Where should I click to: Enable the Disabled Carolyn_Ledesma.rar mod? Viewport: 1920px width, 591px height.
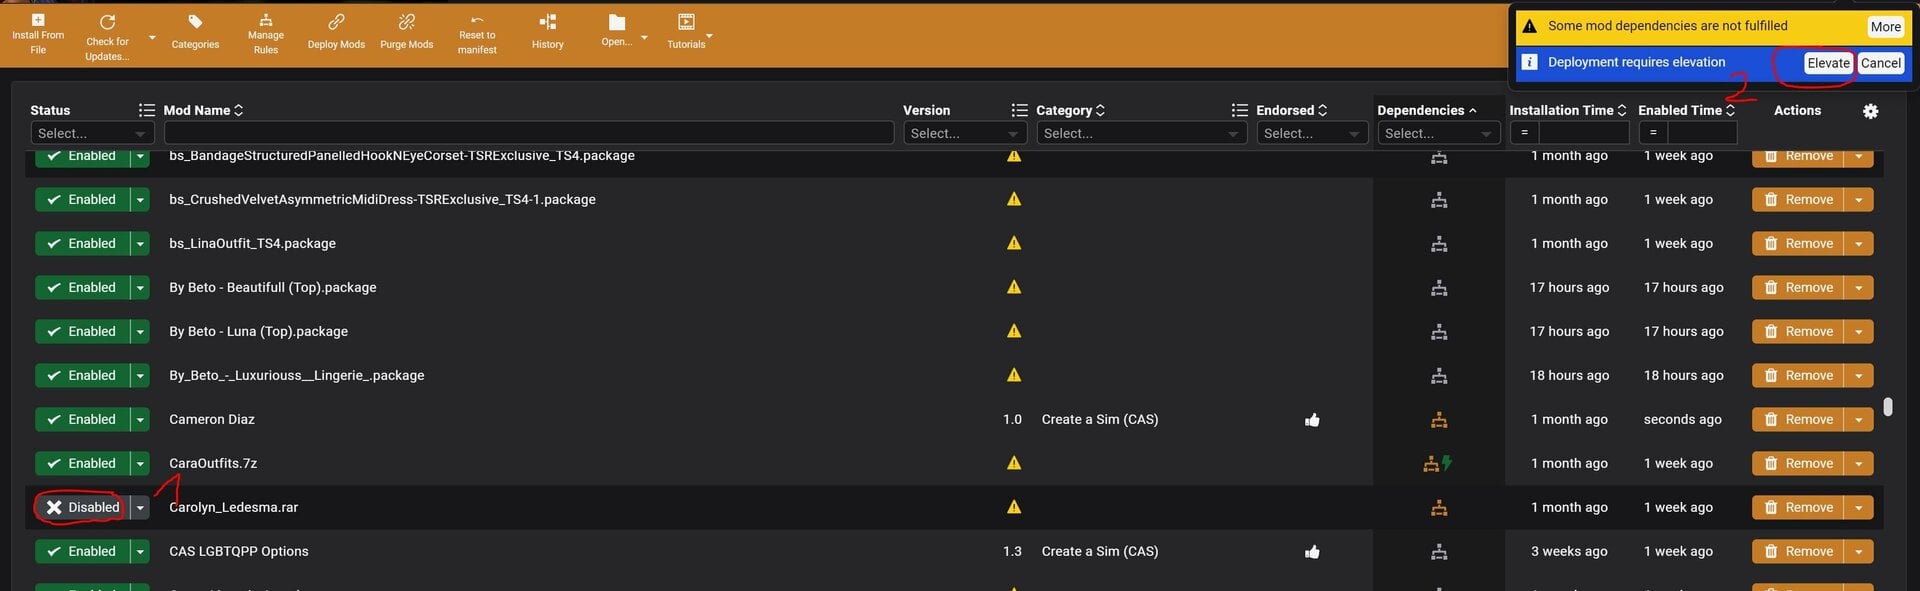[82, 508]
